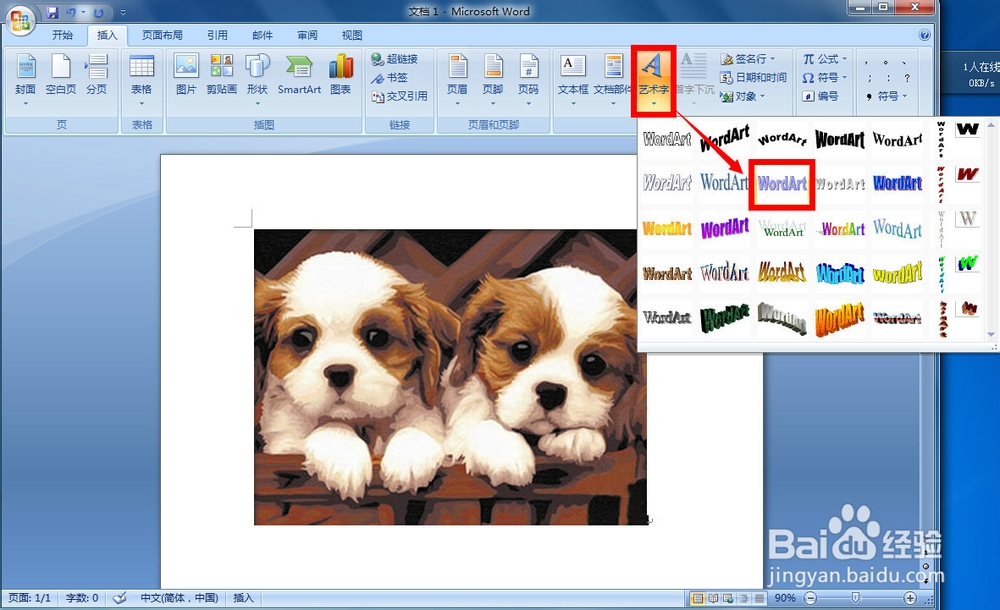The width and height of the screenshot is (1000, 610).
Task: Choose the plain outline WordArt style in the first row
Action: [x=667, y=138]
